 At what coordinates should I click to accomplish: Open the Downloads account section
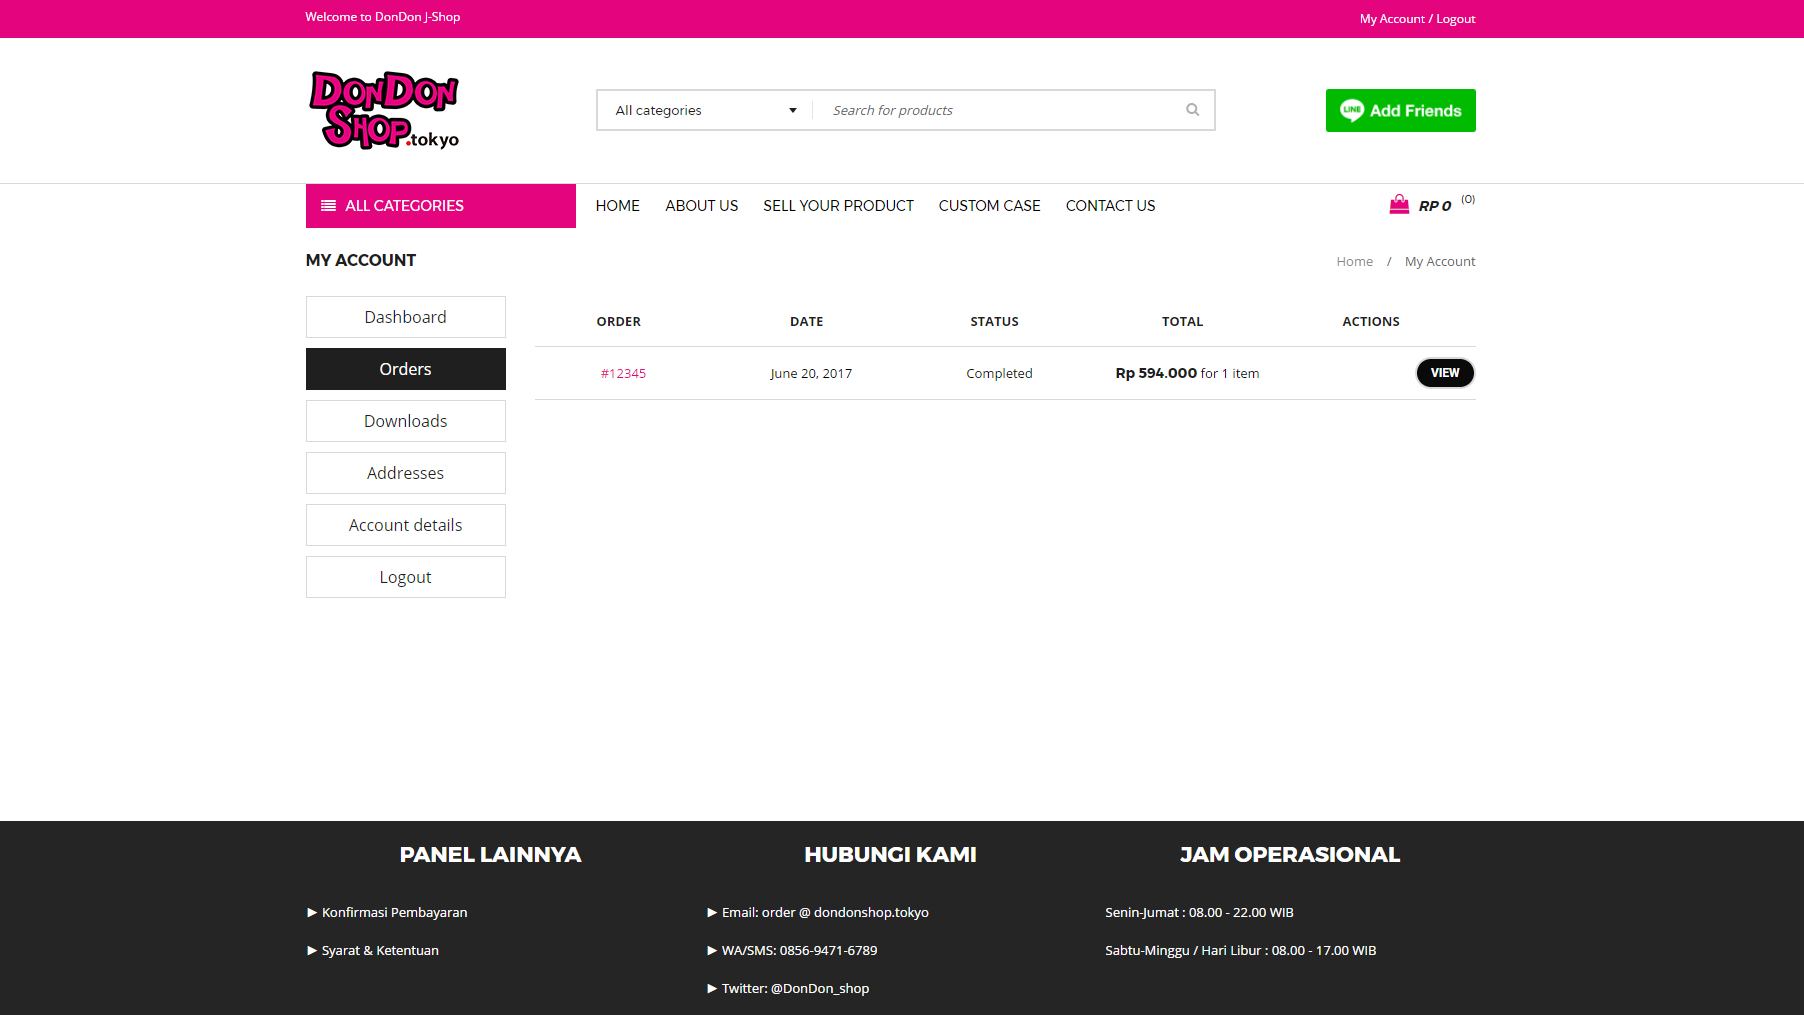[x=405, y=421]
